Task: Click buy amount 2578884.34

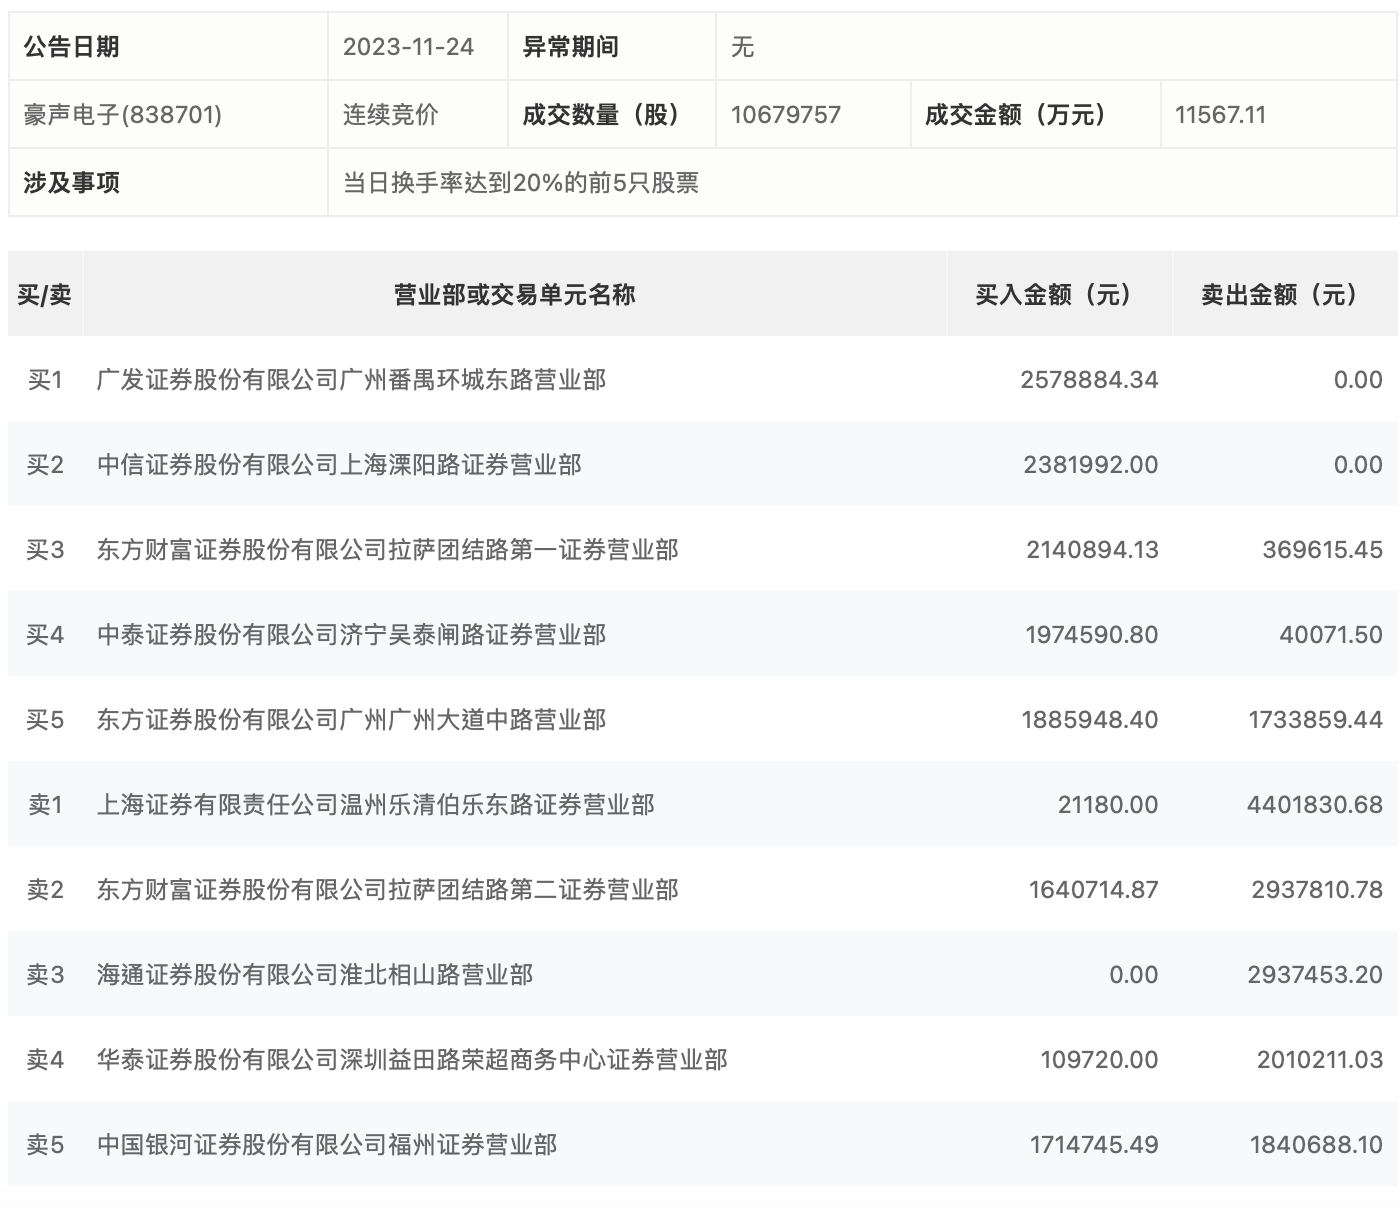Action: pos(1090,380)
